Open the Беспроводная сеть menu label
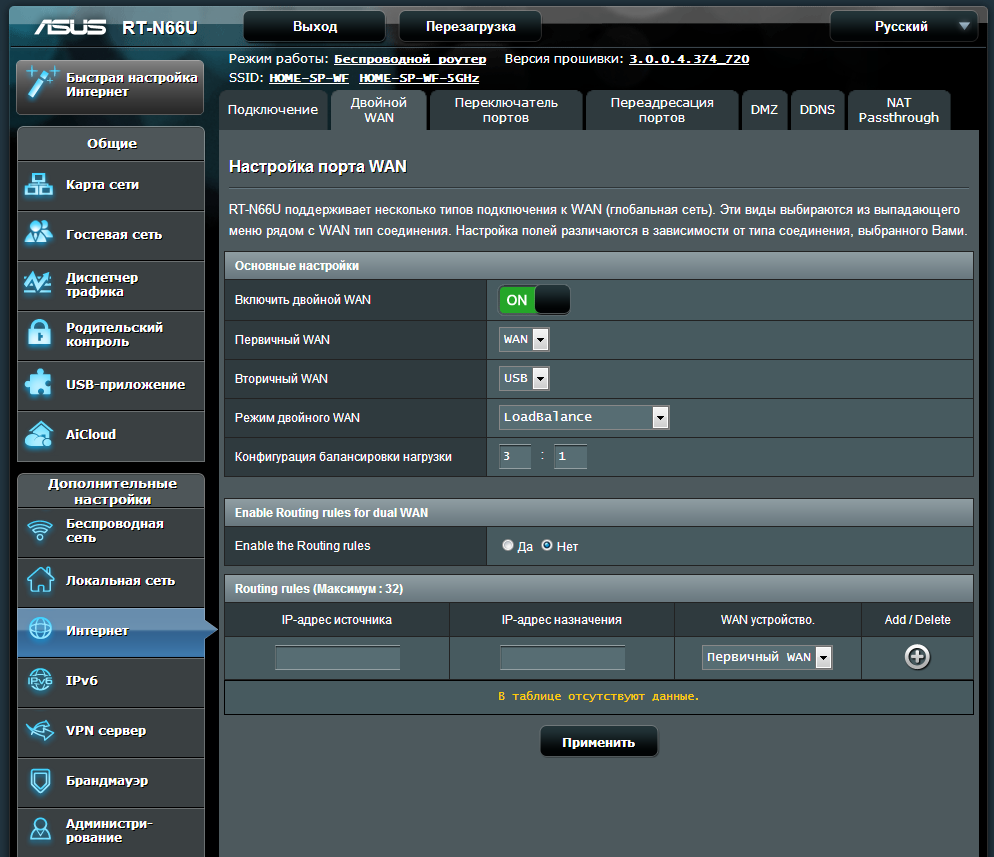 pos(115,531)
